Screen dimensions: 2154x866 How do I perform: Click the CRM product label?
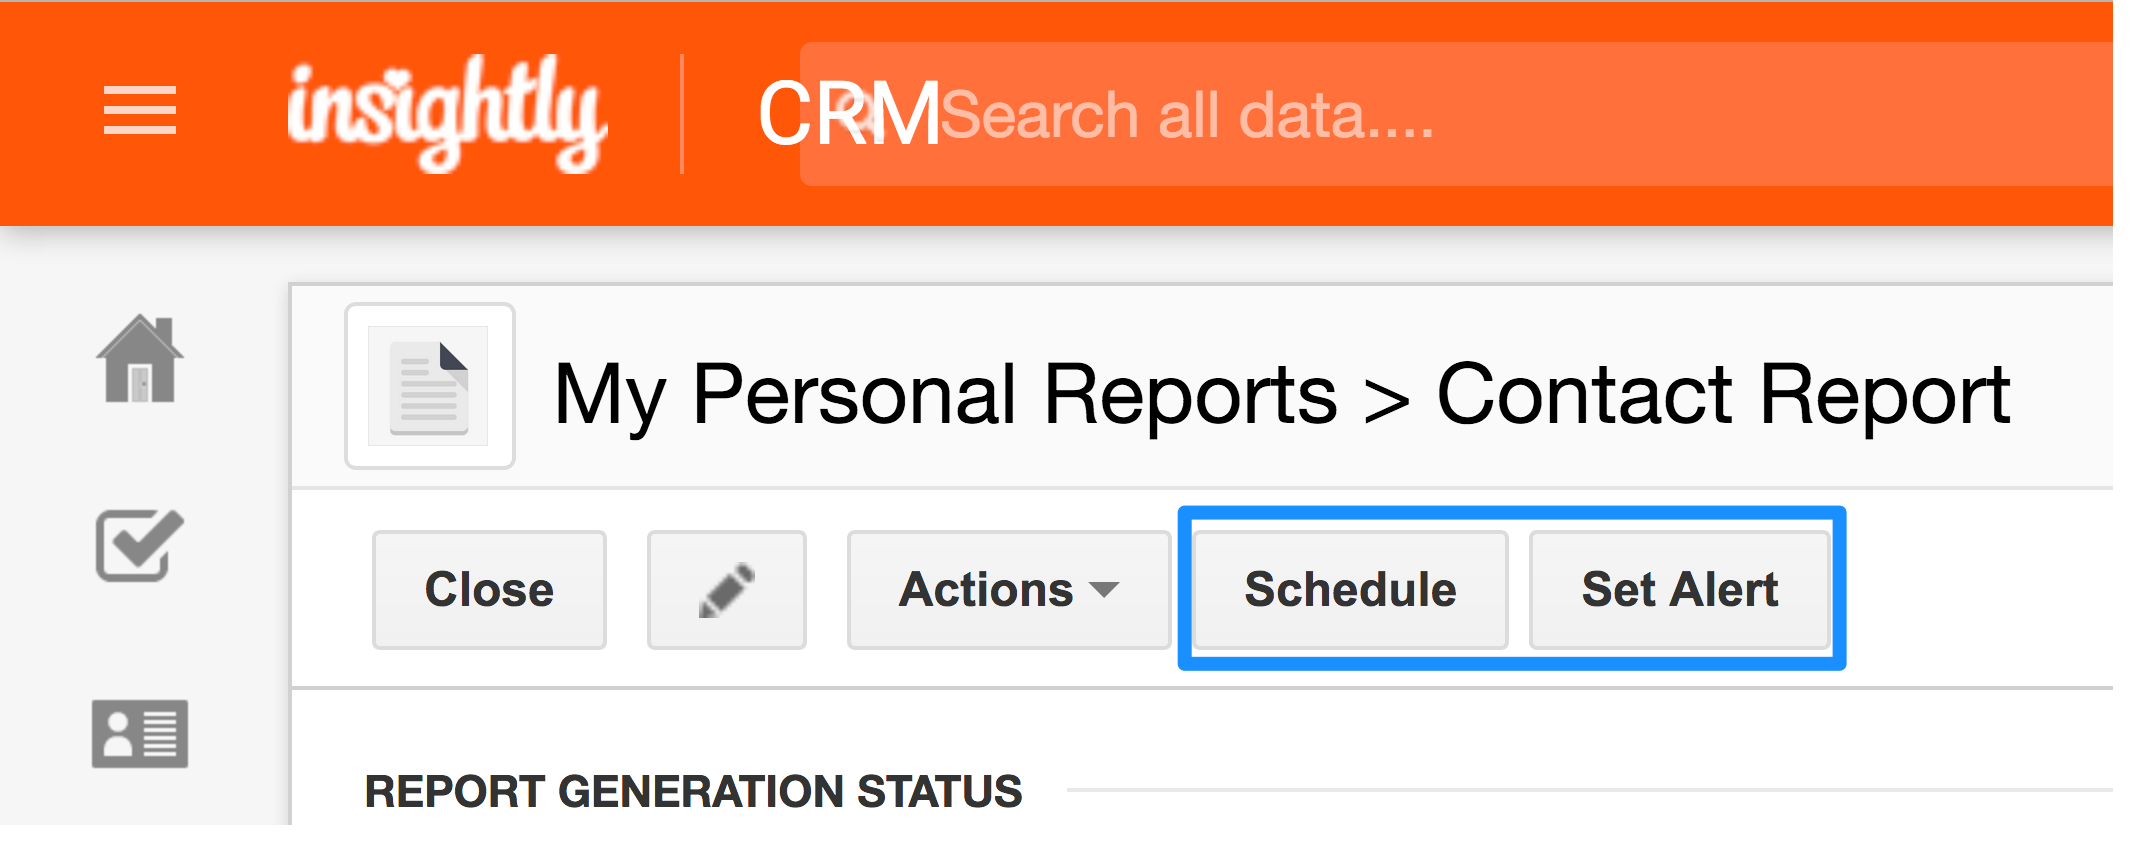[849, 114]
